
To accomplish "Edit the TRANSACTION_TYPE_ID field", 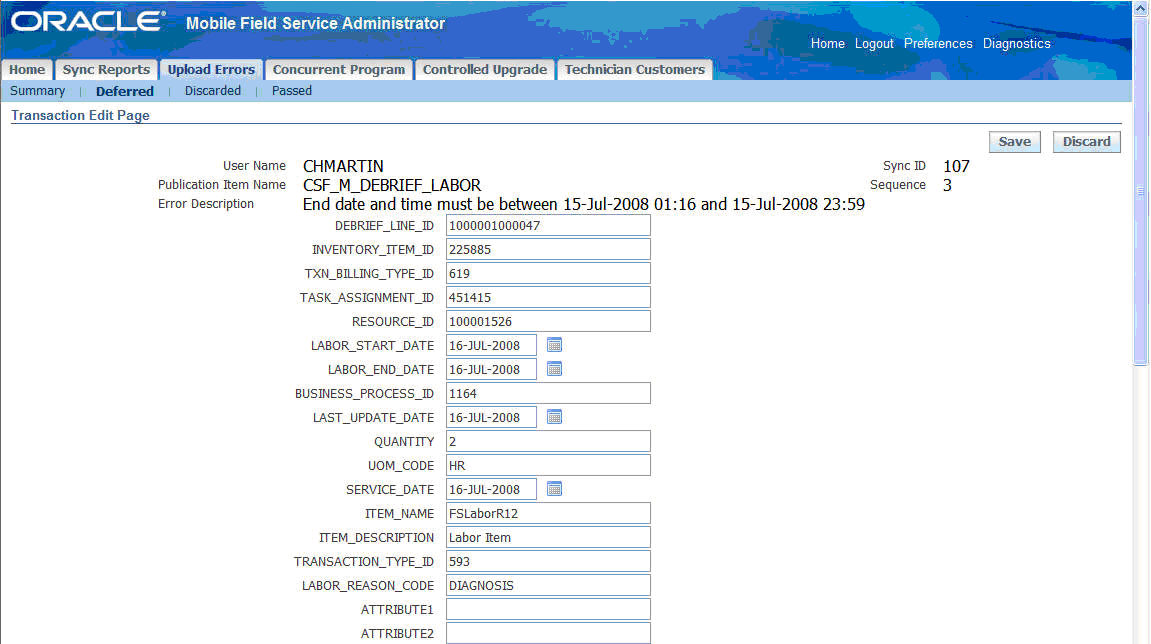I will coord(548,561).
